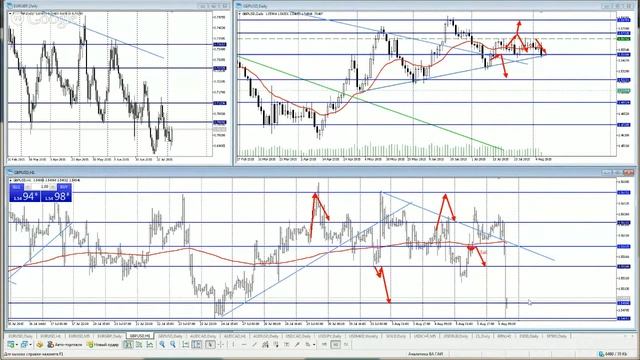Switch to the EURGBP,Daily chart tab
The image size is (640, 360).
tap(109, 336)
